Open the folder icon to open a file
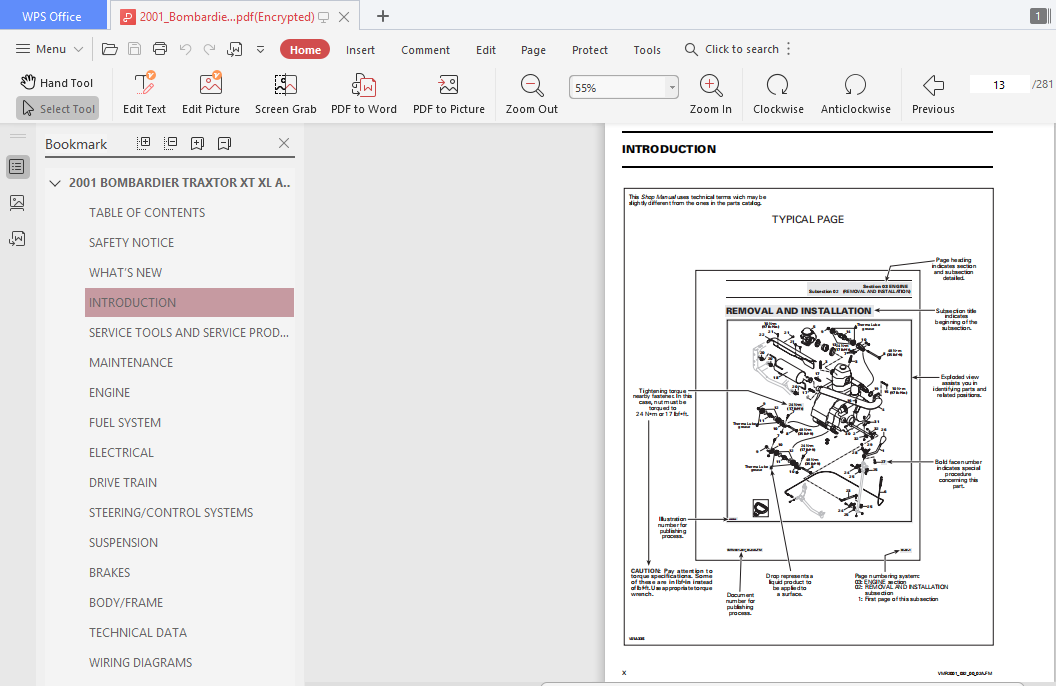 pyautogui.click(x=110, y=48)
